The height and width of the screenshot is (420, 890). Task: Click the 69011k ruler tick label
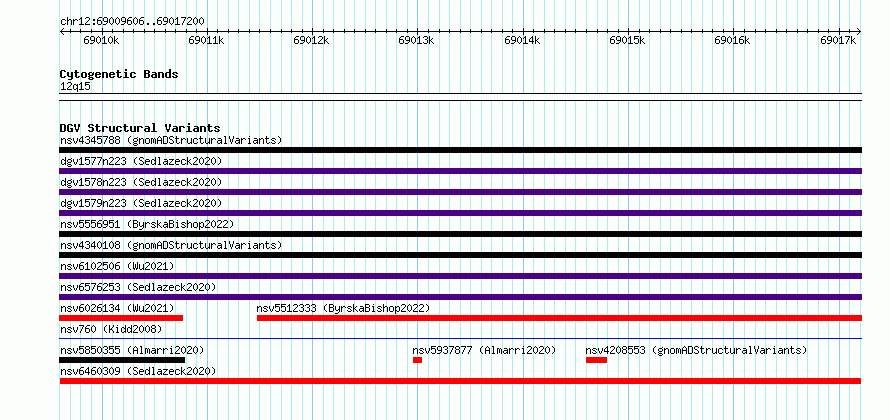(x=207, y=40)
